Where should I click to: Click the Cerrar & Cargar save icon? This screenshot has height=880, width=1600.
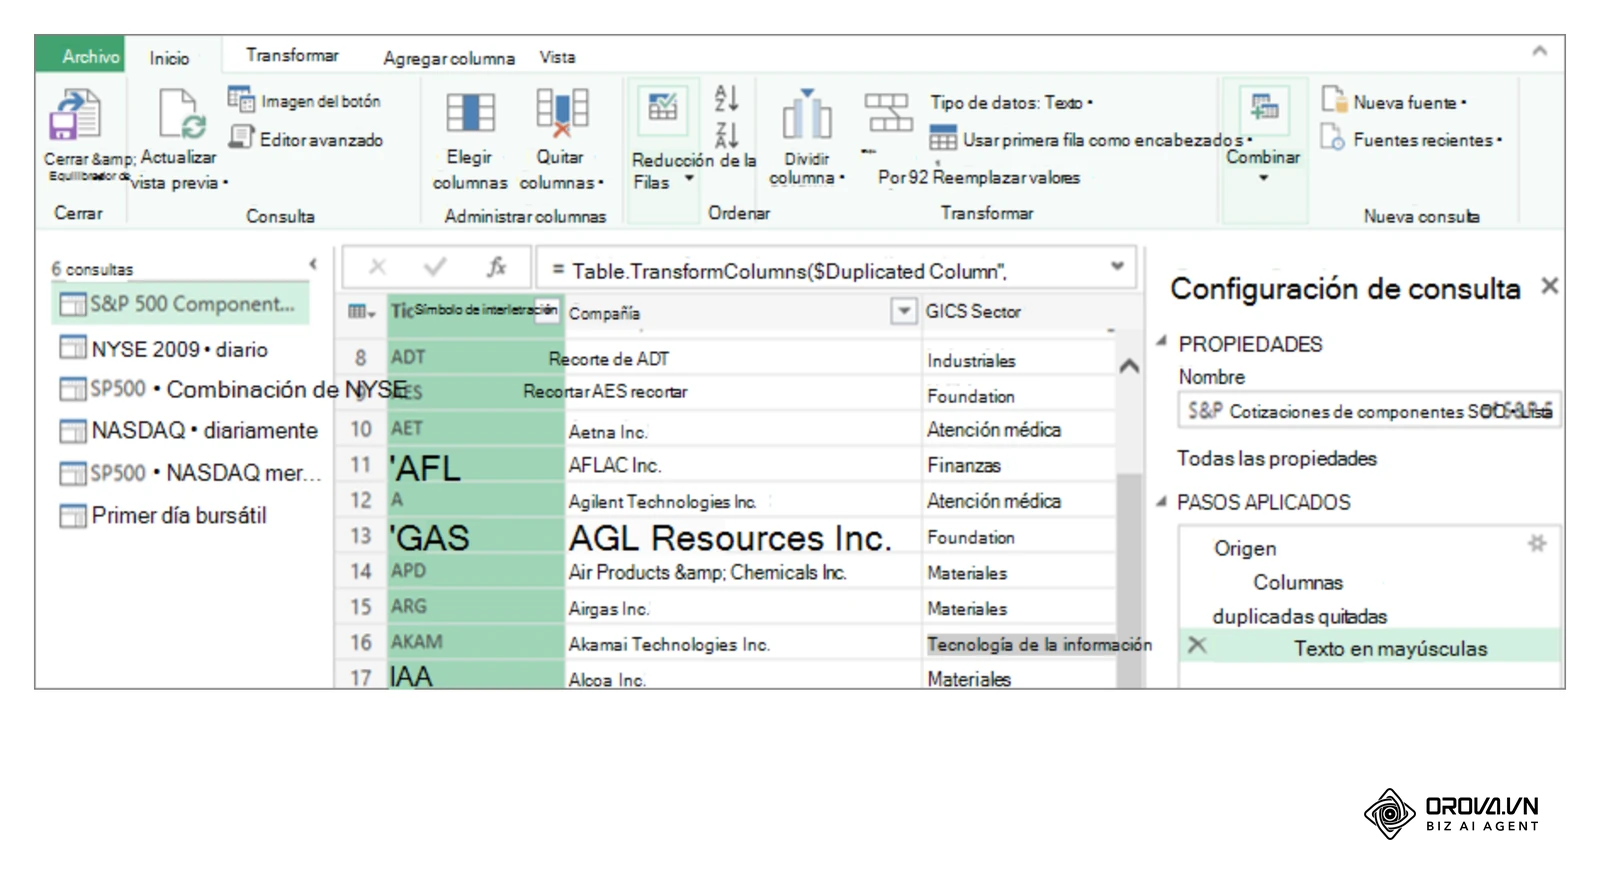pos(75,114)
